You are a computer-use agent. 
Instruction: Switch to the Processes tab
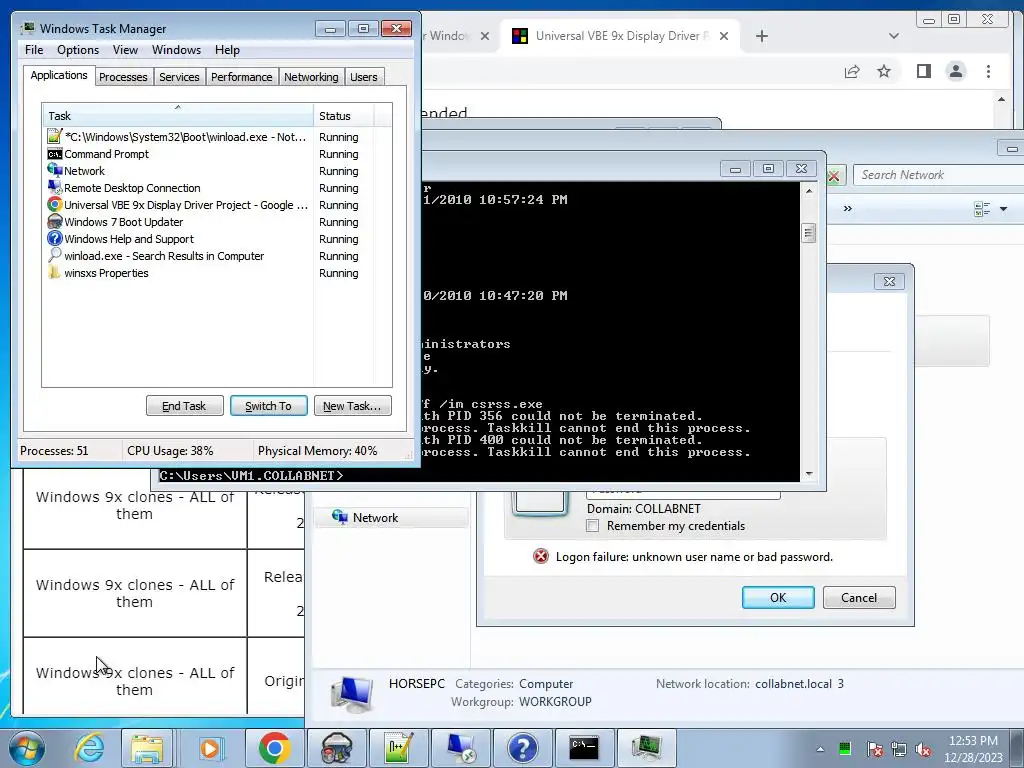coord(123,77)
